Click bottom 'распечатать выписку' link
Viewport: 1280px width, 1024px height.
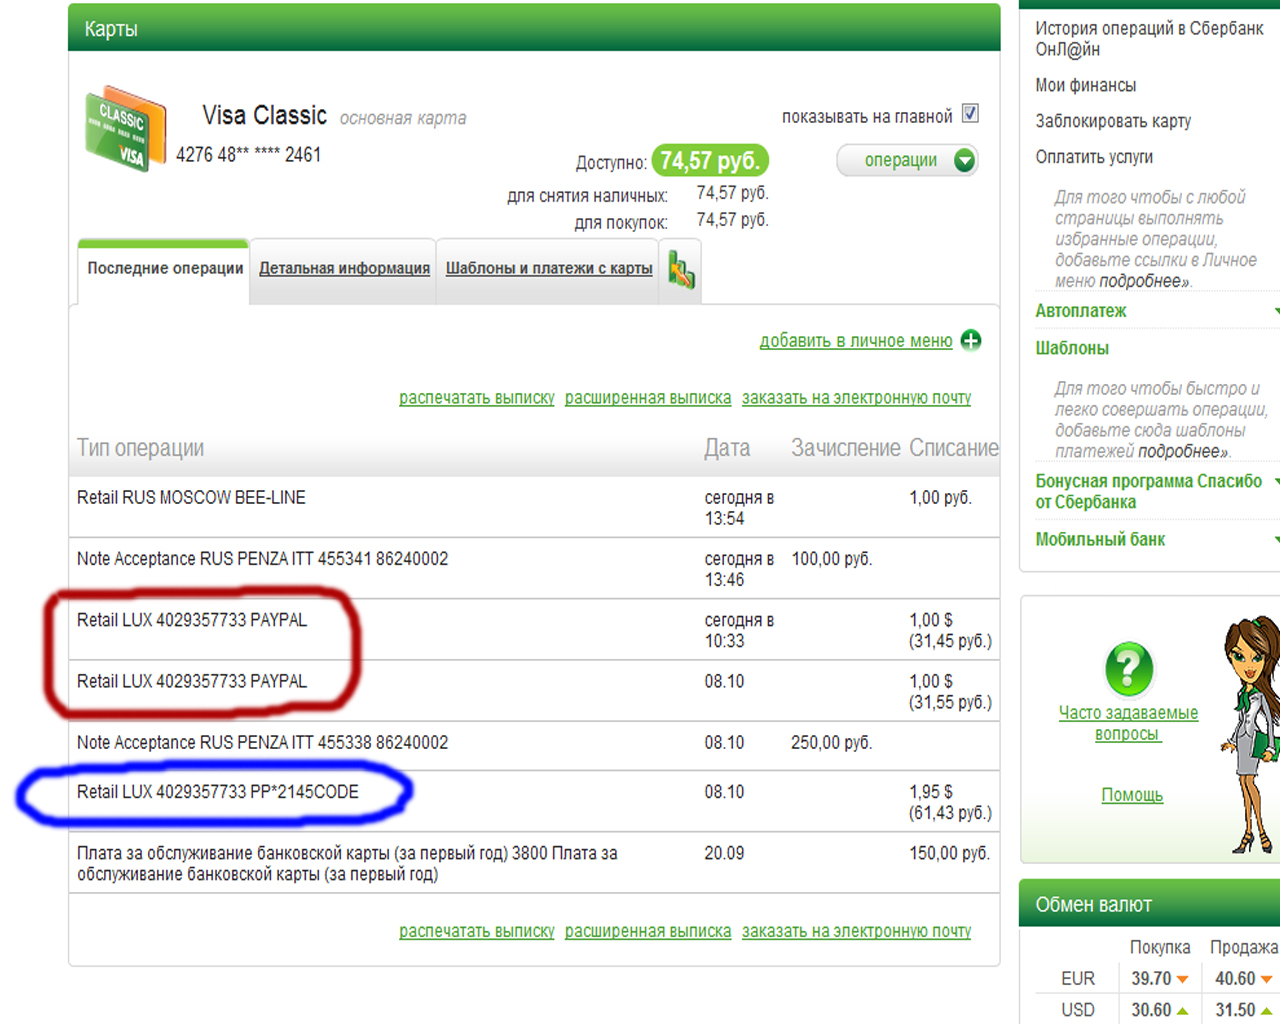tap(477, 931)
